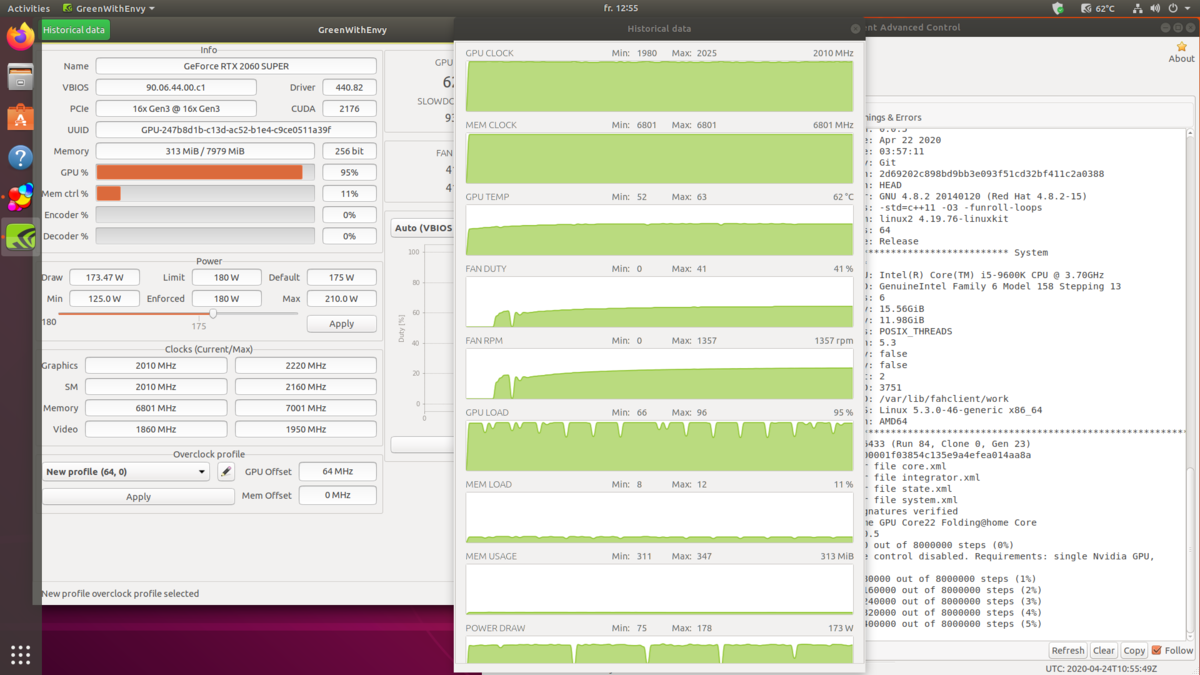Click the green Historical data button
The width and height of the screenshot is (1200, 675).
pyautogui.click(x=75, y=30)
